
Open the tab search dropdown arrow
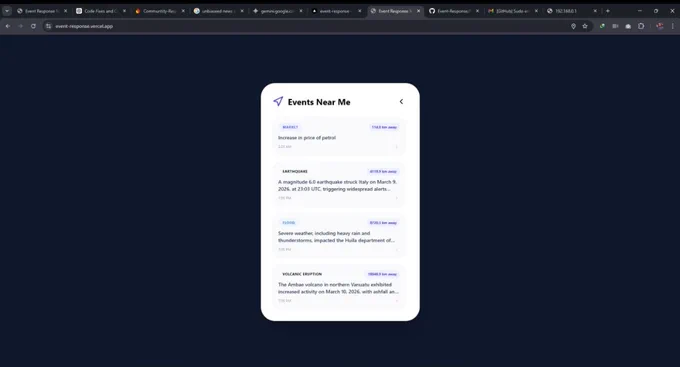pyautogui.click(x=7, y=11)
